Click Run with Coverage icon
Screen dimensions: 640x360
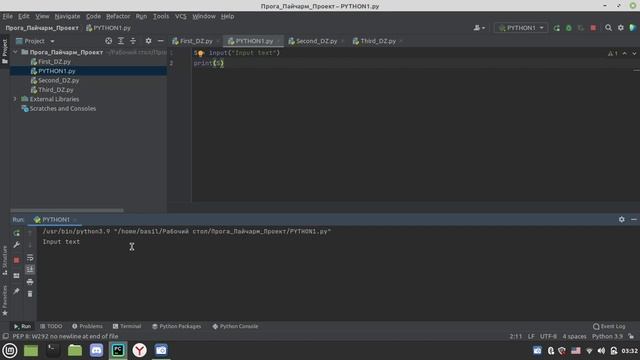[581, 28]
